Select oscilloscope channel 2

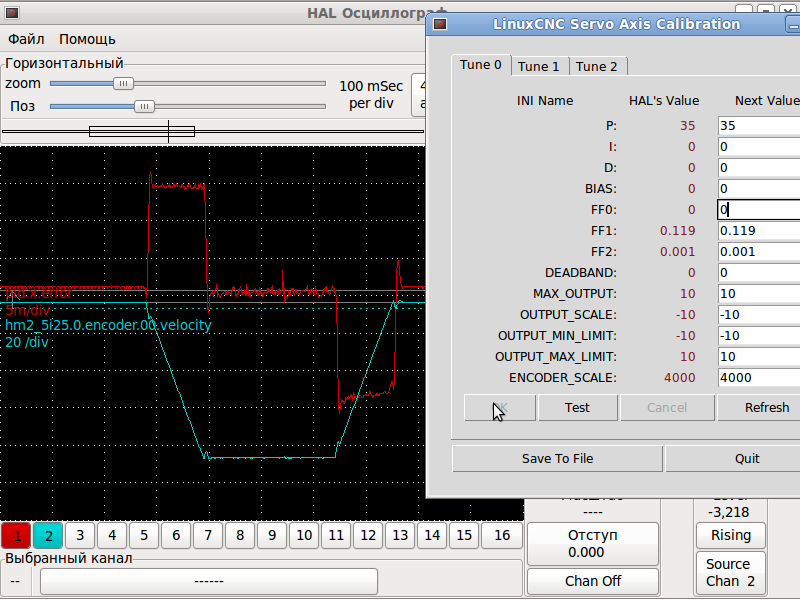(x=48, y=536)
